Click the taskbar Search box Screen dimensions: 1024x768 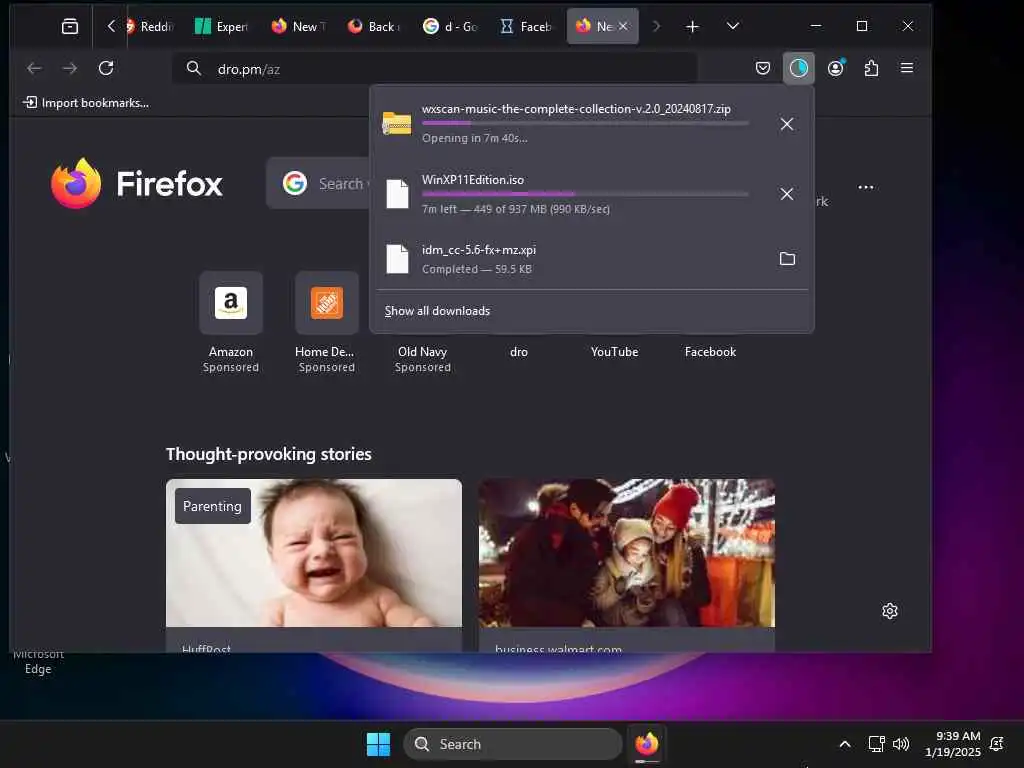[513, 744]
